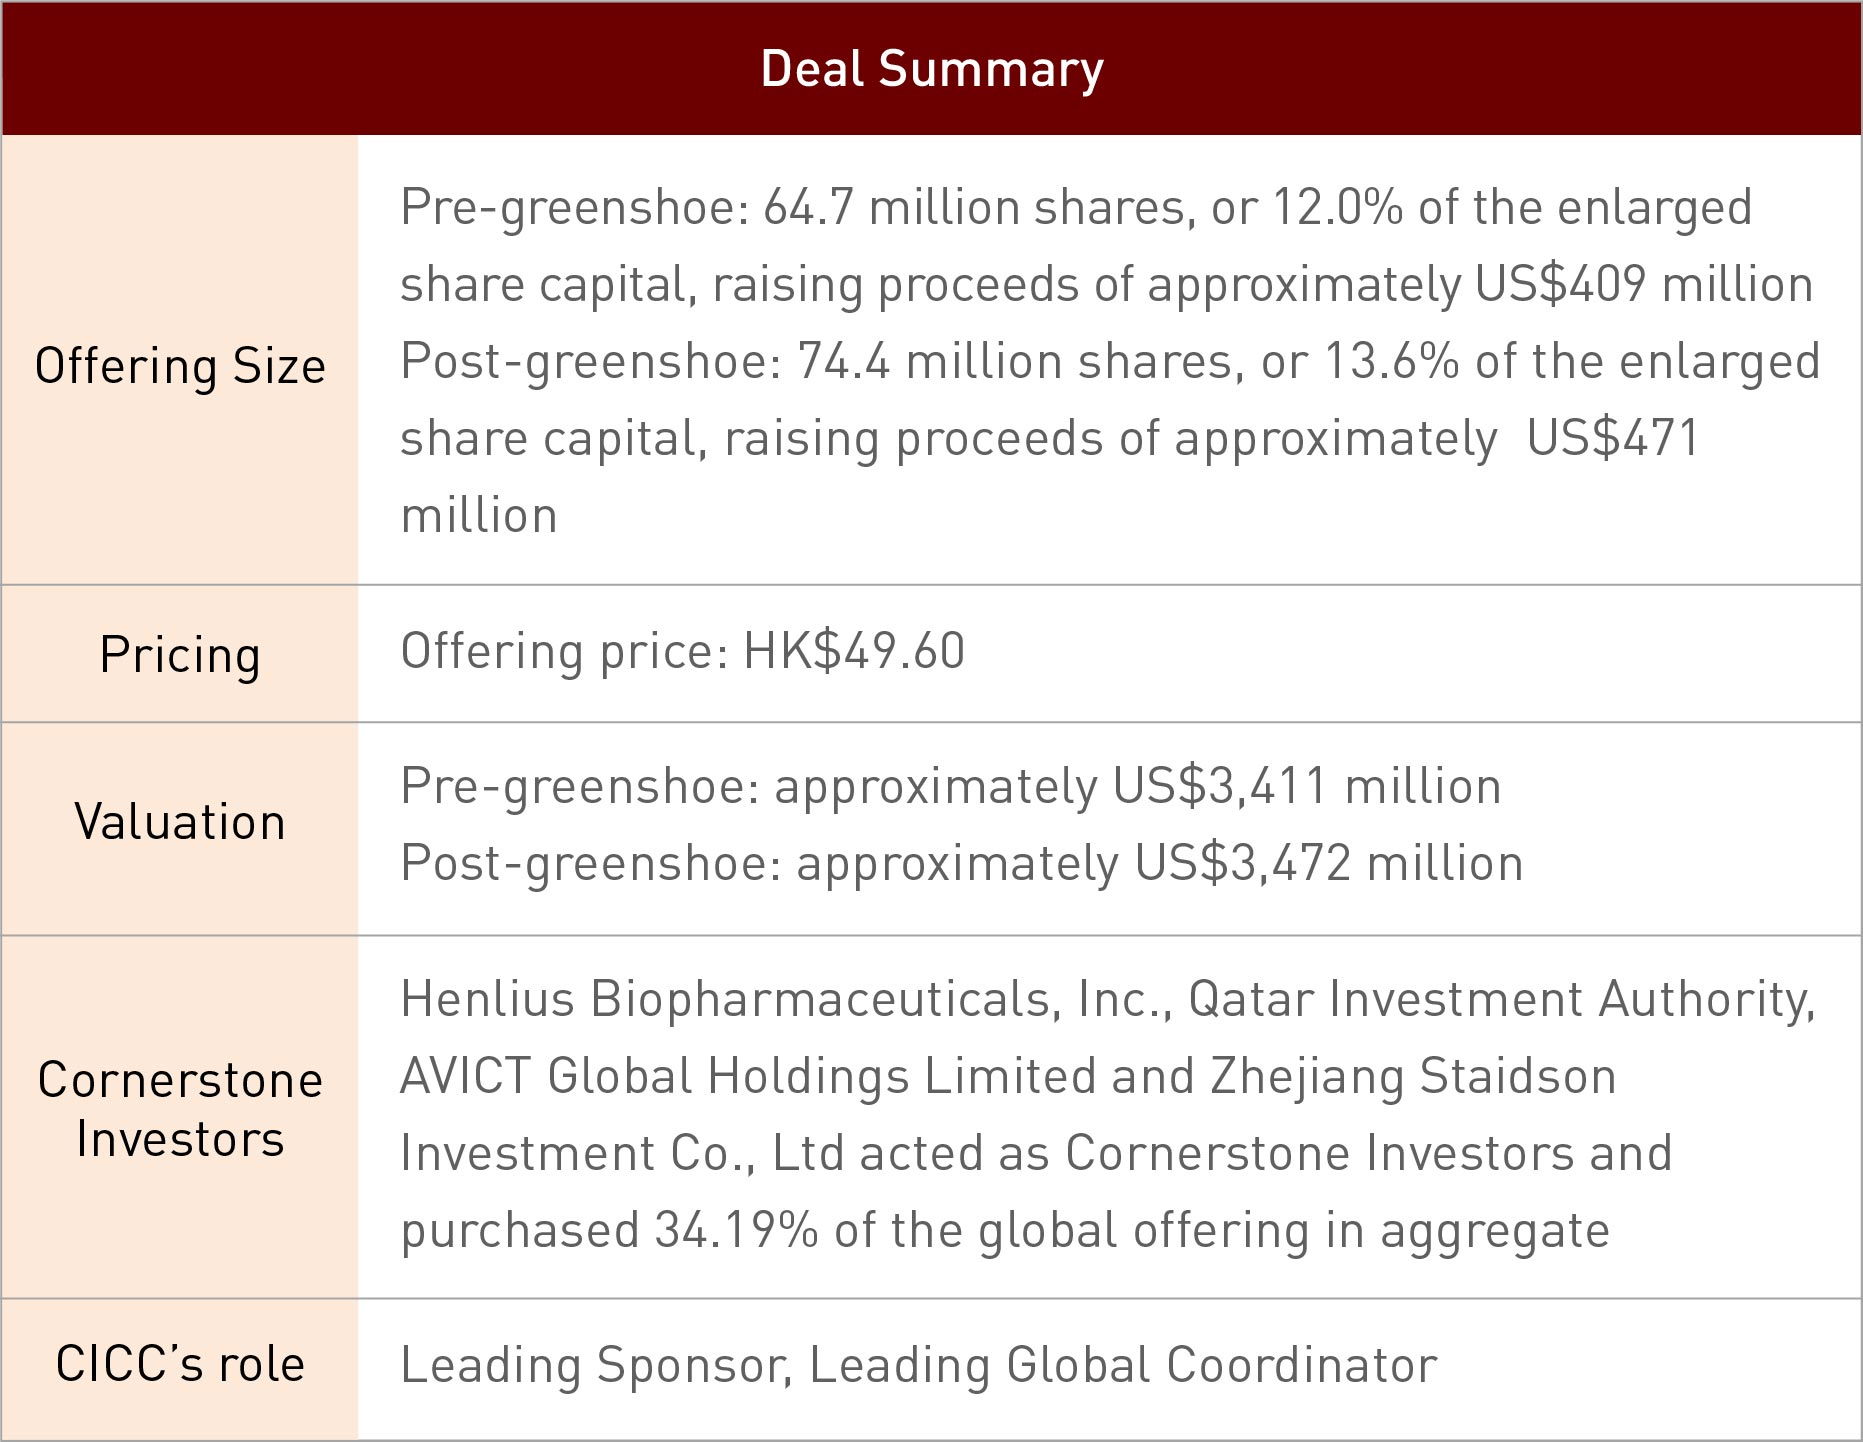Select the Offering Size row label
1863x1442 pixels.
pyautogui.click(x=180, y=366)
